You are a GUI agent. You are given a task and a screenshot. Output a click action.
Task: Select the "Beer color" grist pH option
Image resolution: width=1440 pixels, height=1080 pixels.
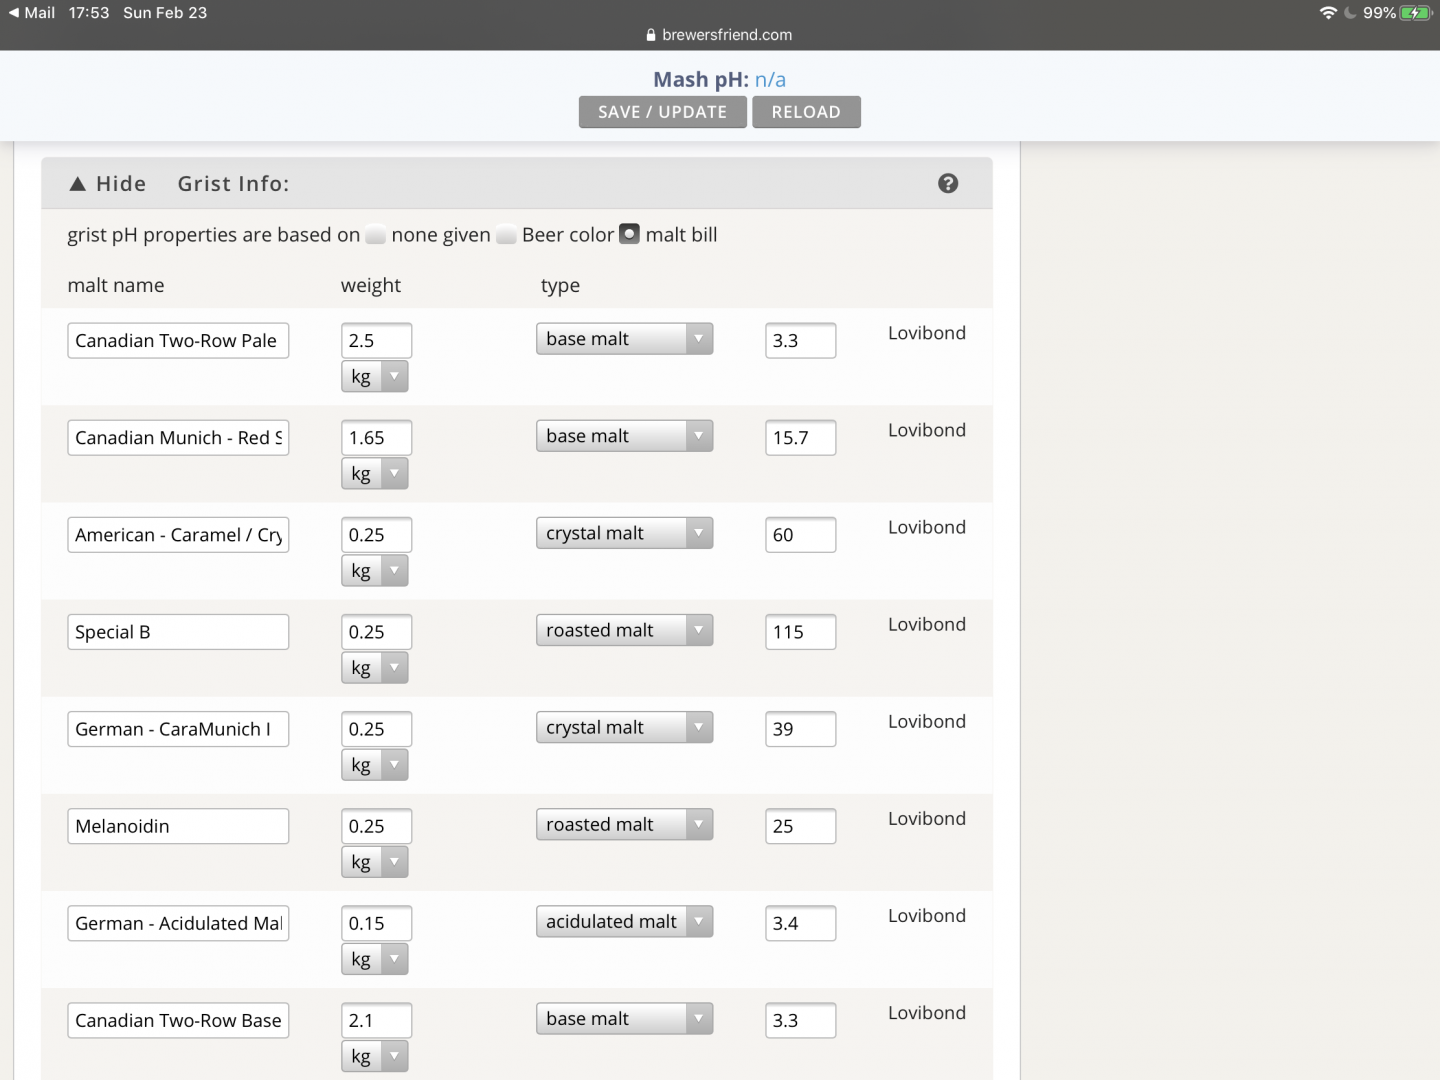[507, 235]
